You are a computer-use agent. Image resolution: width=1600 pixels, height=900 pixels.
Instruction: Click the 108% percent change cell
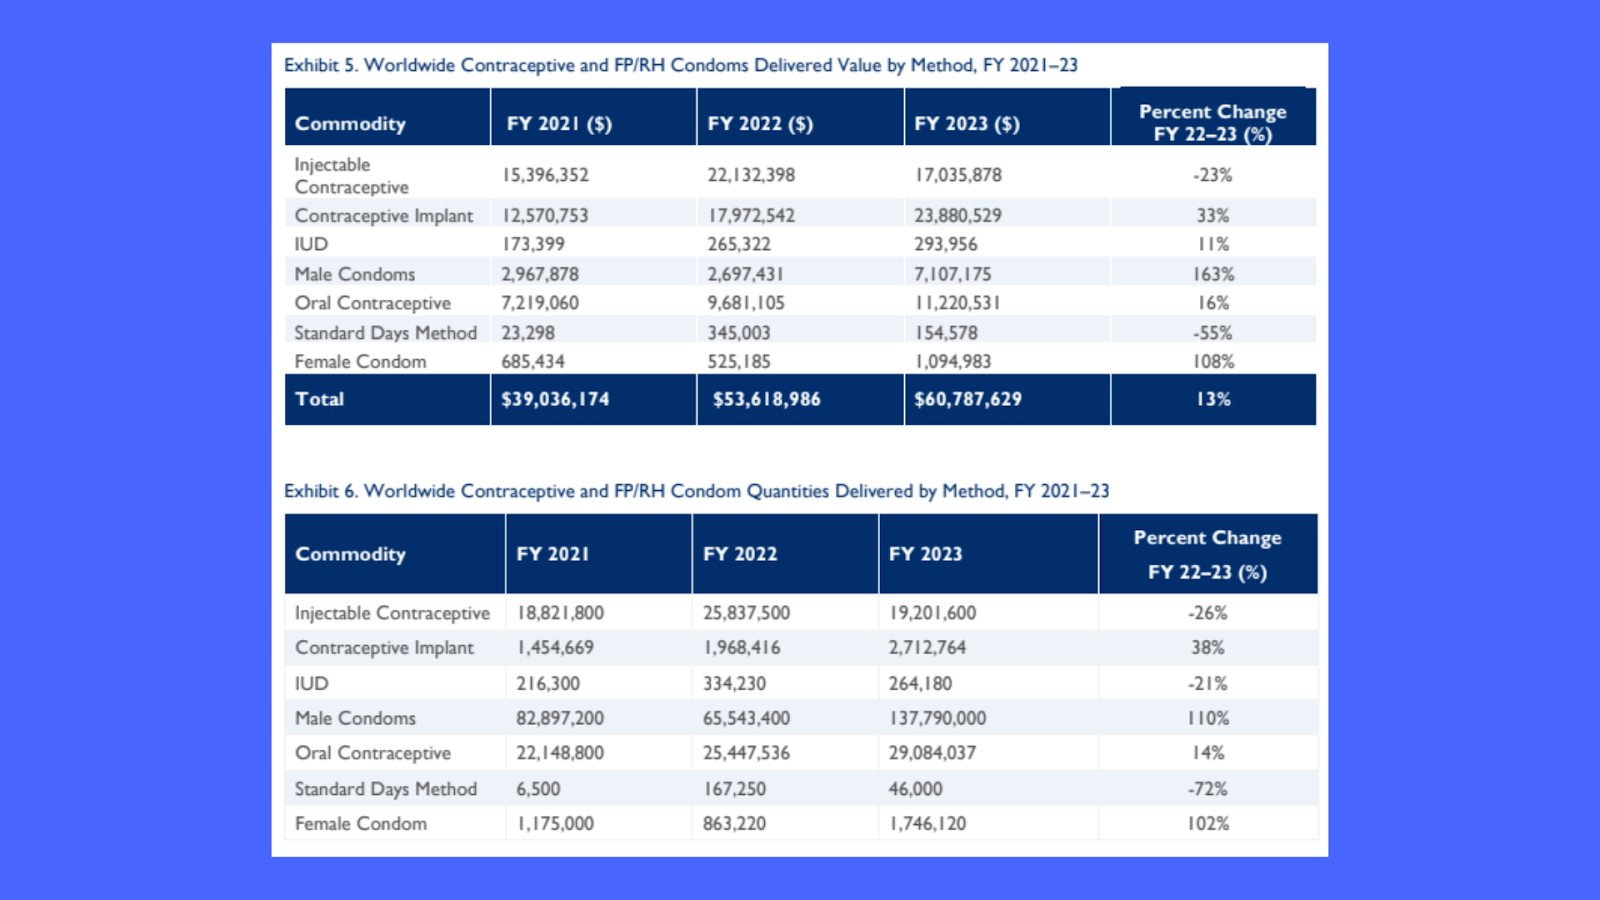(x=1213, y=362)
